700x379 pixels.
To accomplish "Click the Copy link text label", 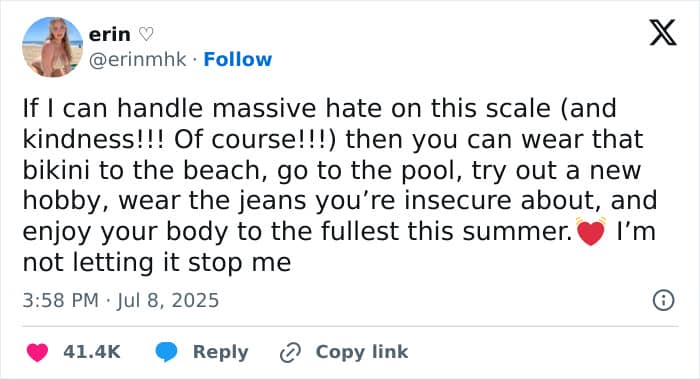I will (362, 352).
